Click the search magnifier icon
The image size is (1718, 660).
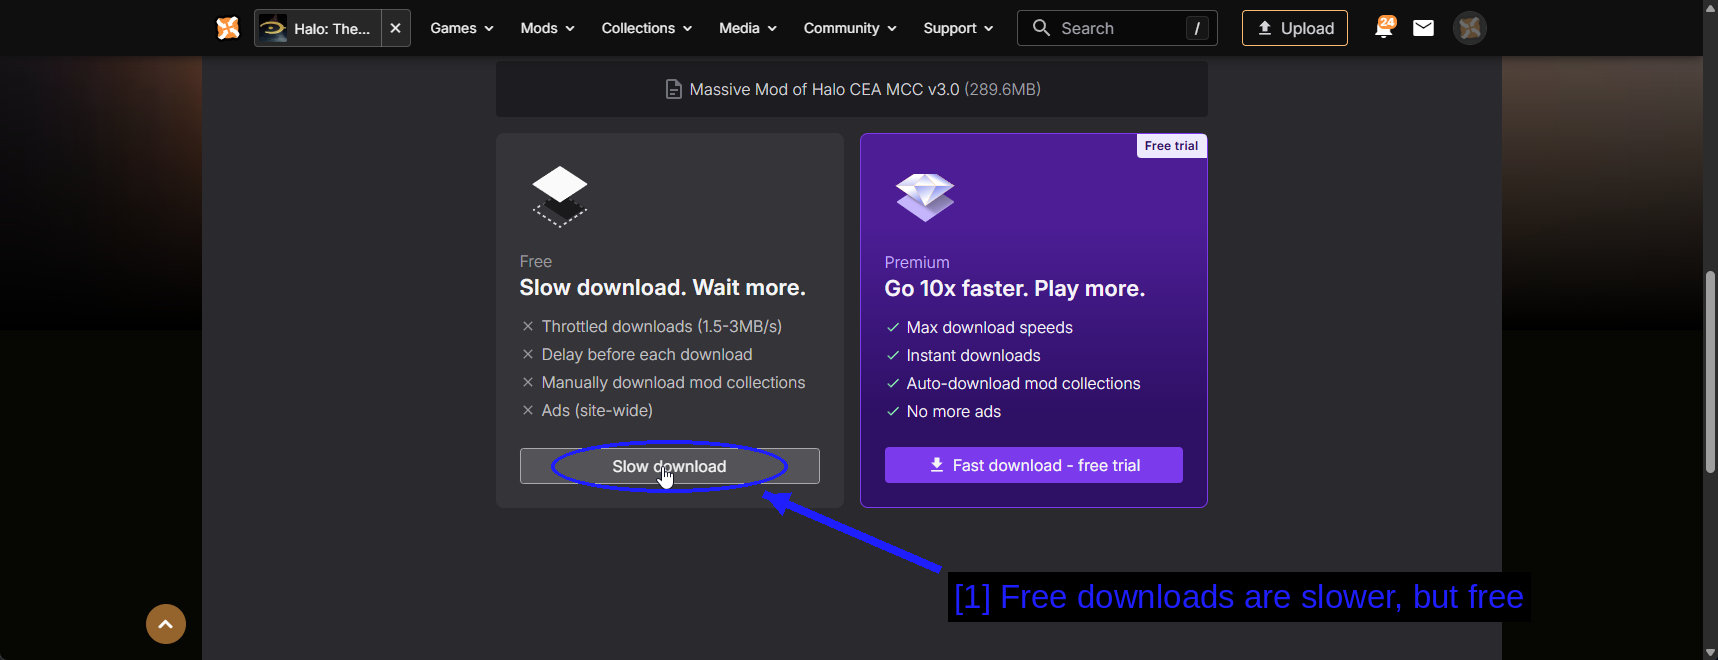pos(1041,28)
